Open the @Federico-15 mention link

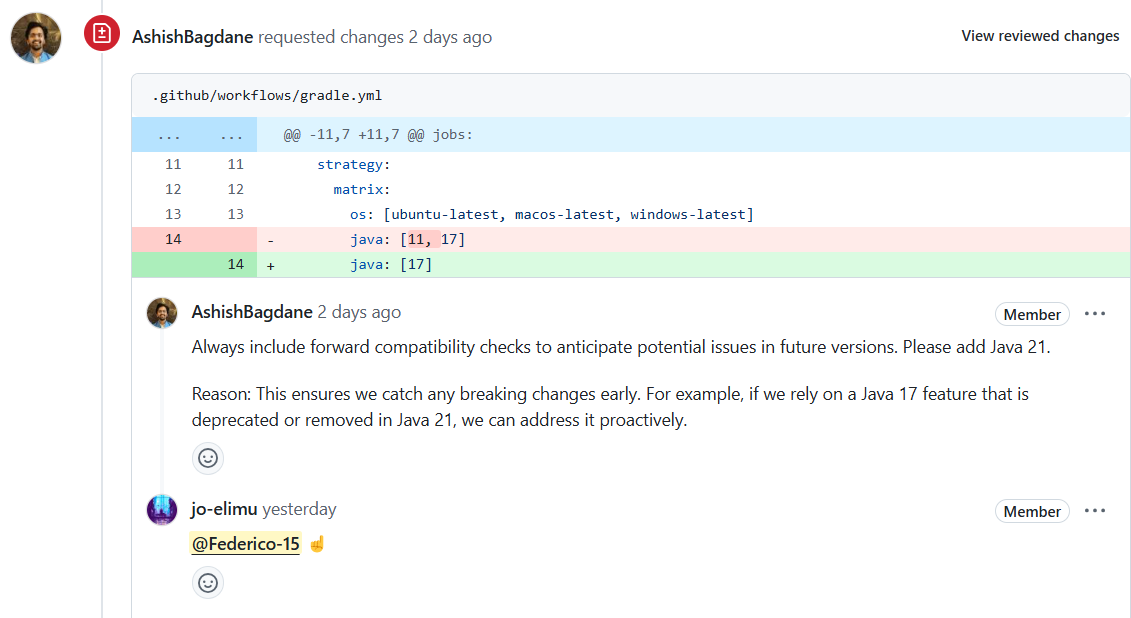point(245,544)
